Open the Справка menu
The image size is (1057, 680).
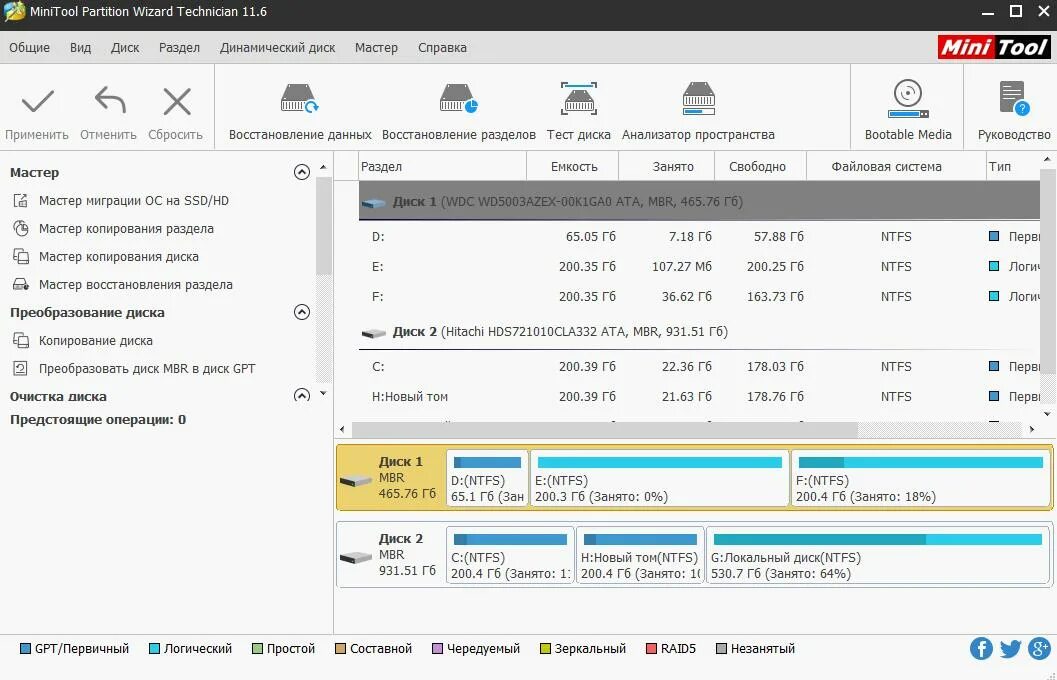[x=442, y=48]
